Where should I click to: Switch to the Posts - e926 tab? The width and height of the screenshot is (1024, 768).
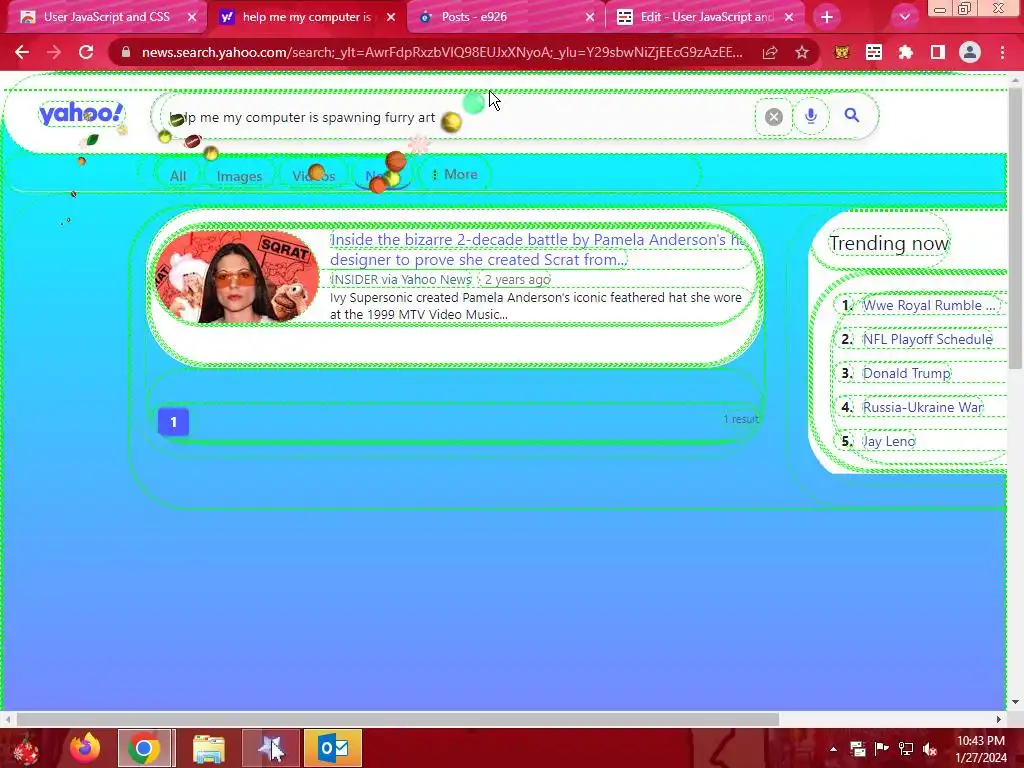click(x=503, y=17)
